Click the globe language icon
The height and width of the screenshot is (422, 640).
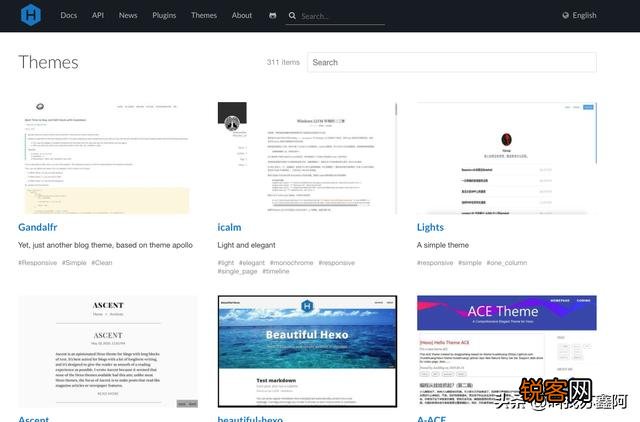pyautogui.click(x=565, y=16)
